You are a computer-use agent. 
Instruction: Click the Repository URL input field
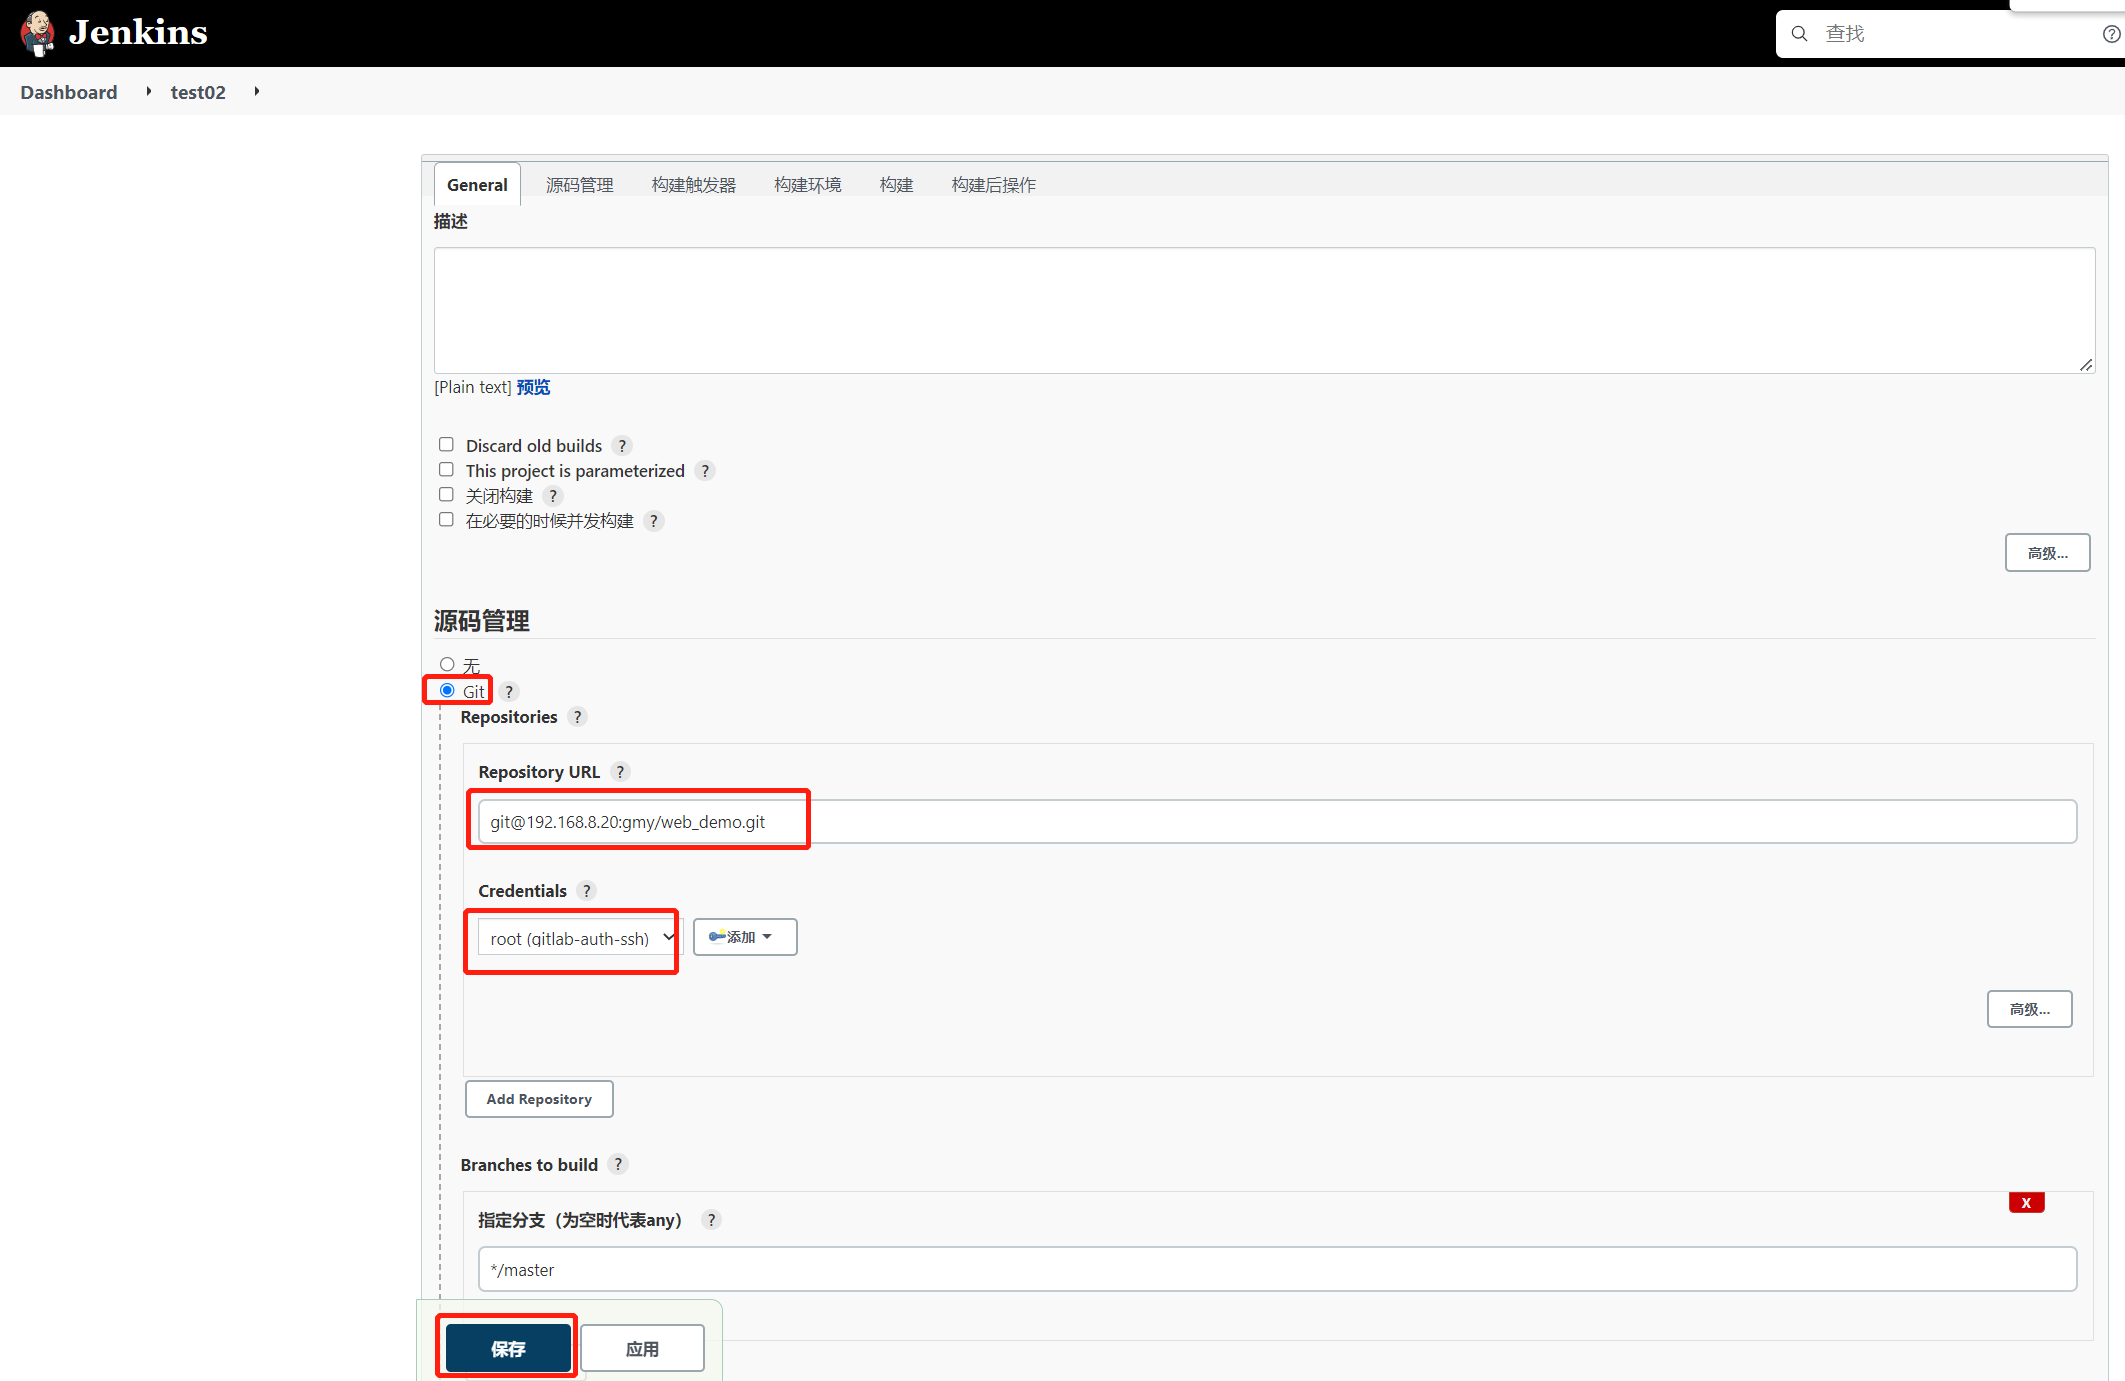pos(1277,822)
